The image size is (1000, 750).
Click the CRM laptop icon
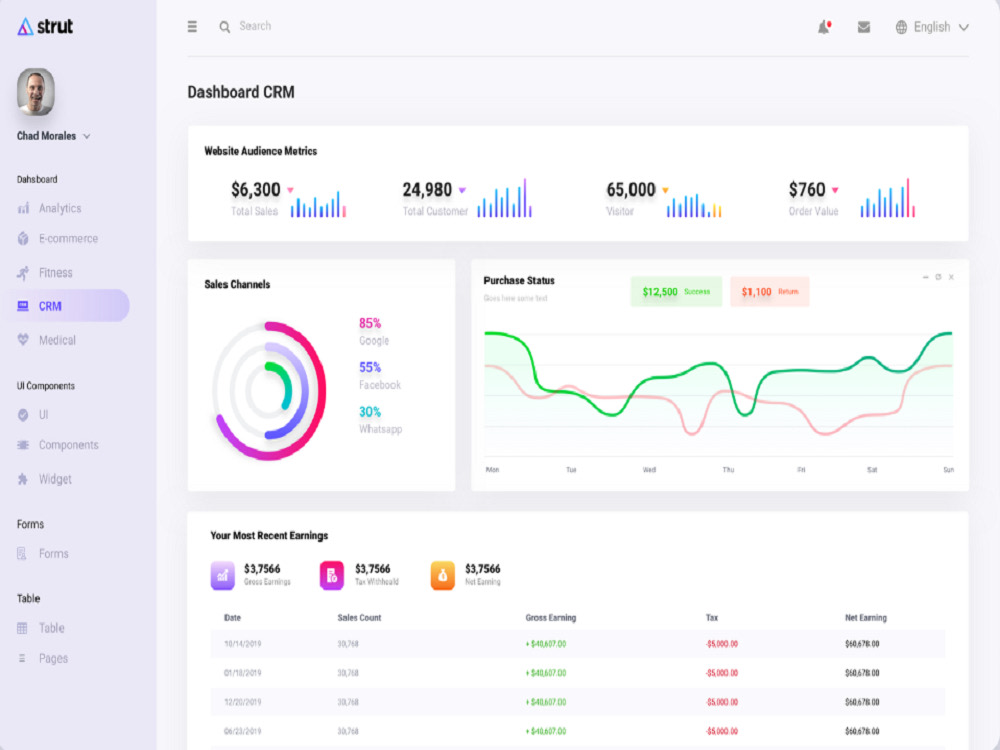[23, 306]
